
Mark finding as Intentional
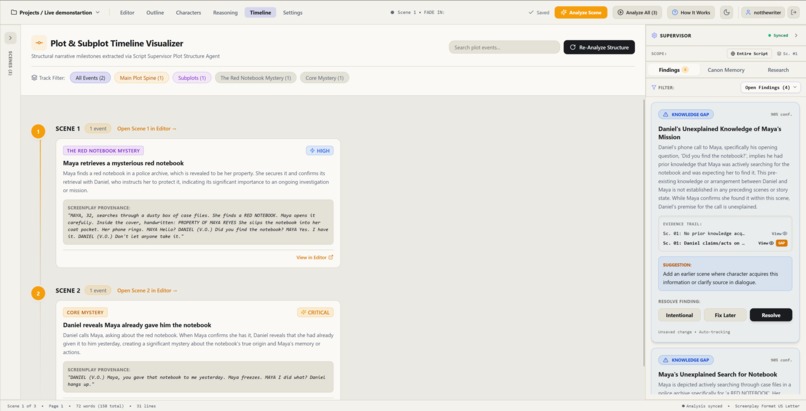point(679,315)
